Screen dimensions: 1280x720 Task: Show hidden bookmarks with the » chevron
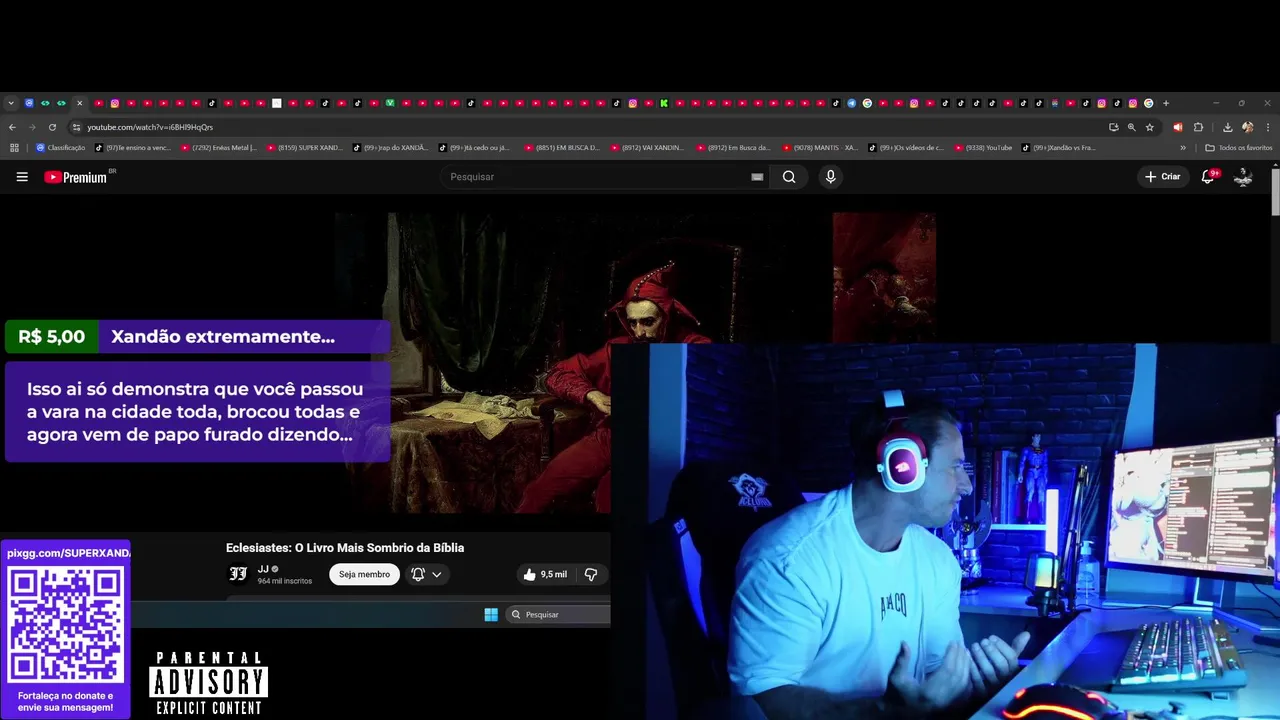pyautogui.click(x=1183, y=148)
